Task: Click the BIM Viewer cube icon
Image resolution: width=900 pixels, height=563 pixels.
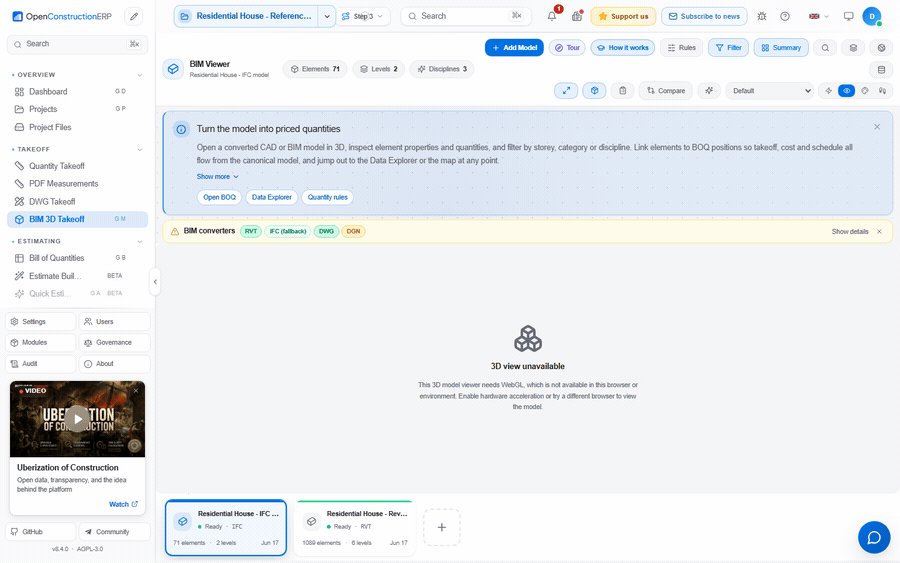Action: tap(173, 69)
